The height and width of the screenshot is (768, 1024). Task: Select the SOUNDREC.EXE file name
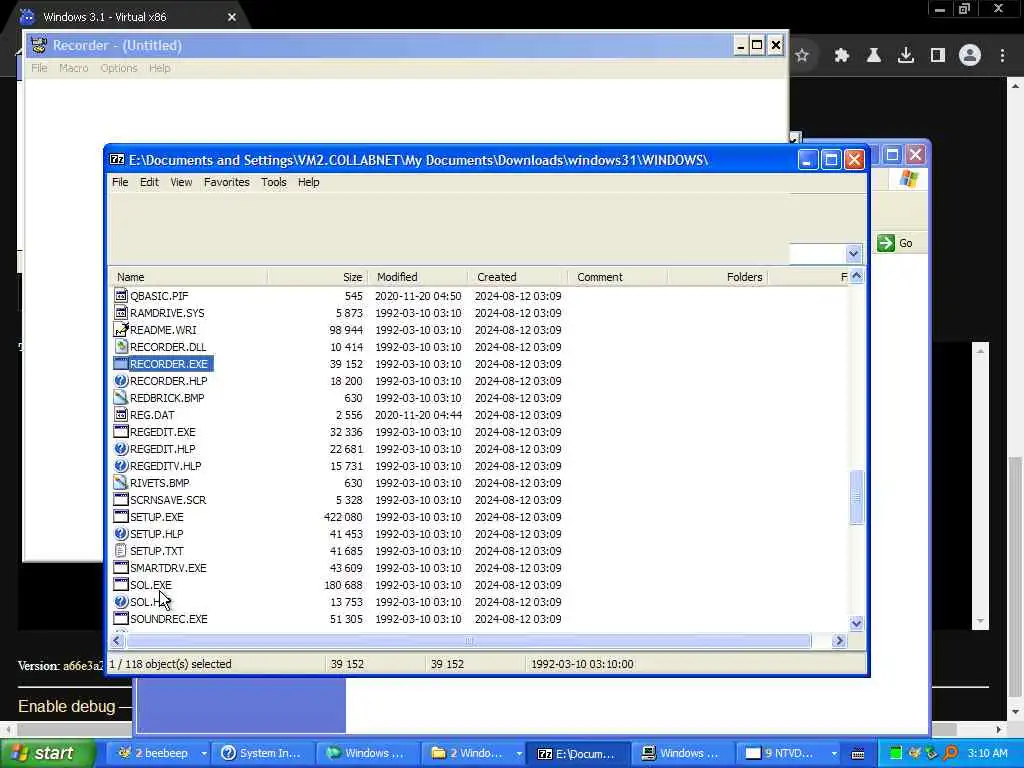pos(168,619)
